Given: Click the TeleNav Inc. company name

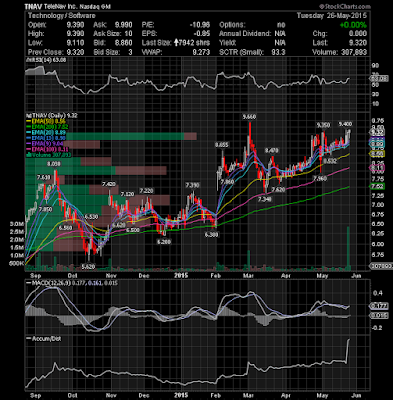Looking at the screenshot, I should tap(61, 7).
